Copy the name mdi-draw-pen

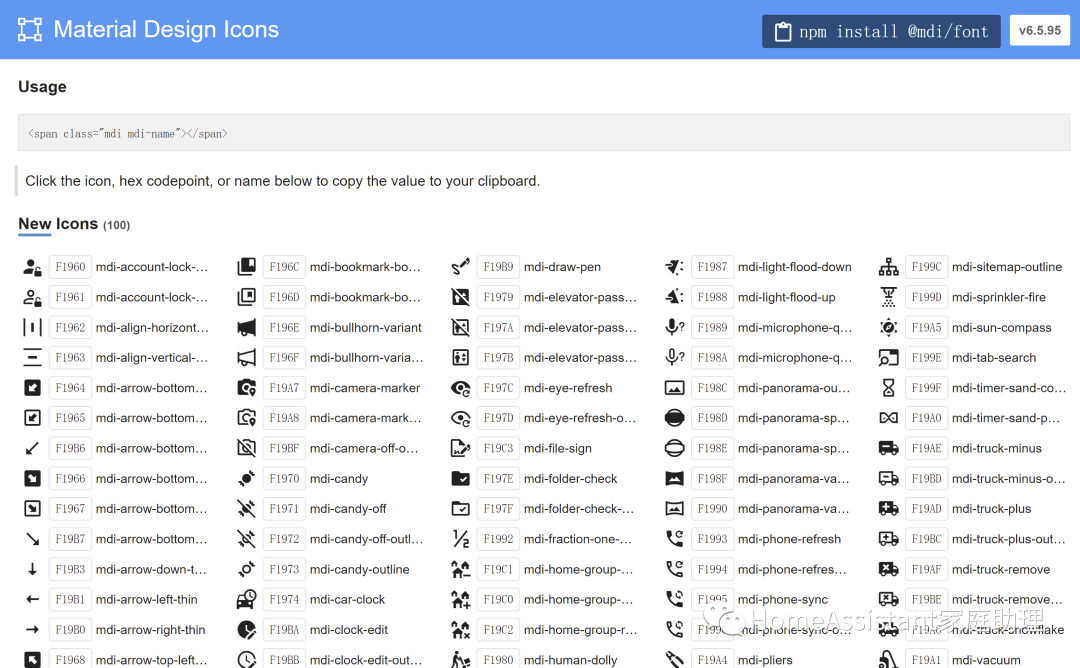click(562, 267)
